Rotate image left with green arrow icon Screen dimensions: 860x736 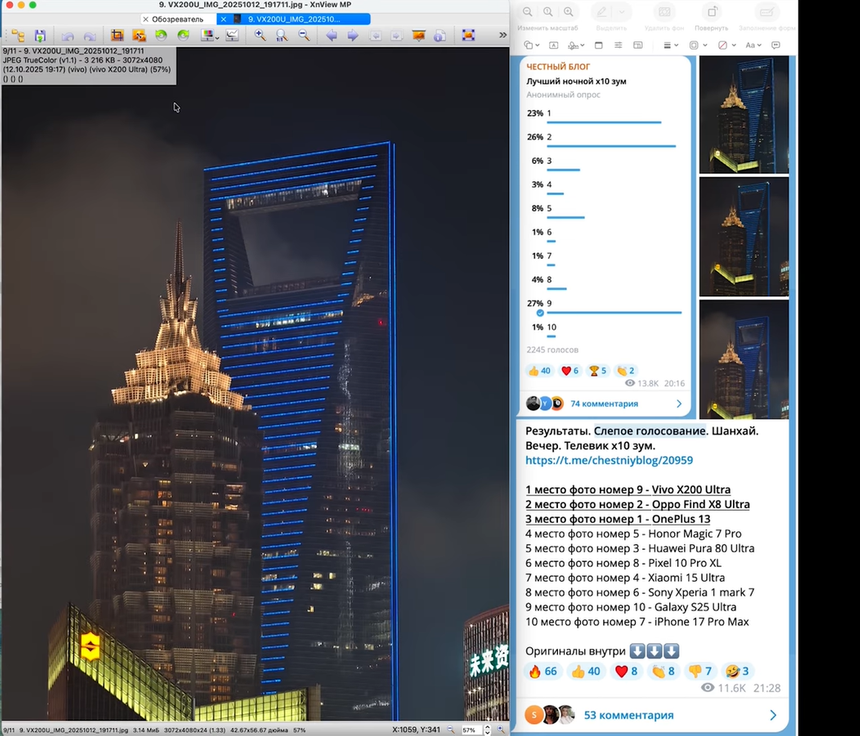pyautogui.click(x=161, y=35)
